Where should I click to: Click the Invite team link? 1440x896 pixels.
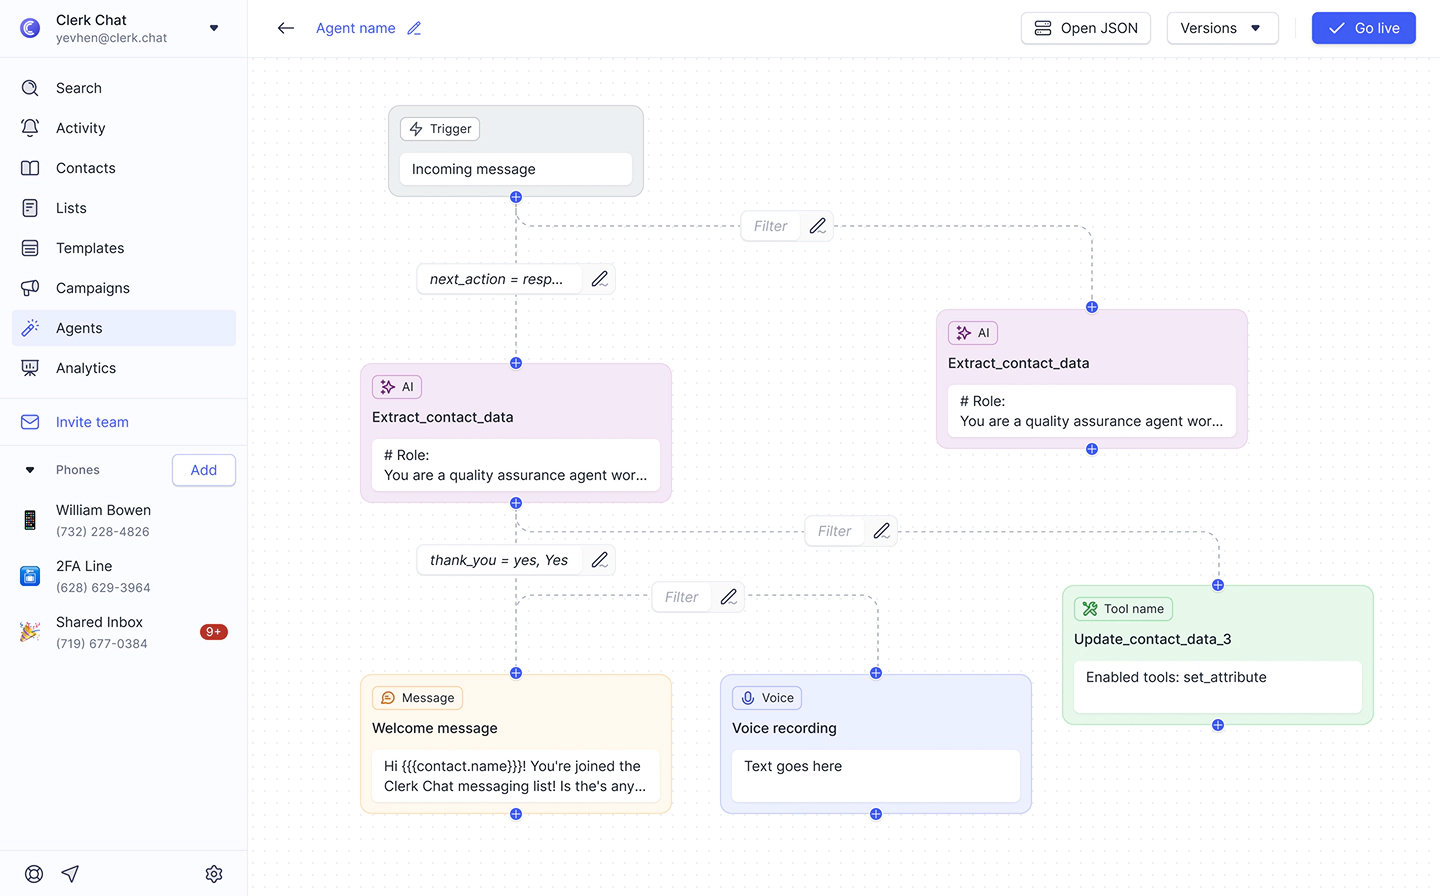92,422
